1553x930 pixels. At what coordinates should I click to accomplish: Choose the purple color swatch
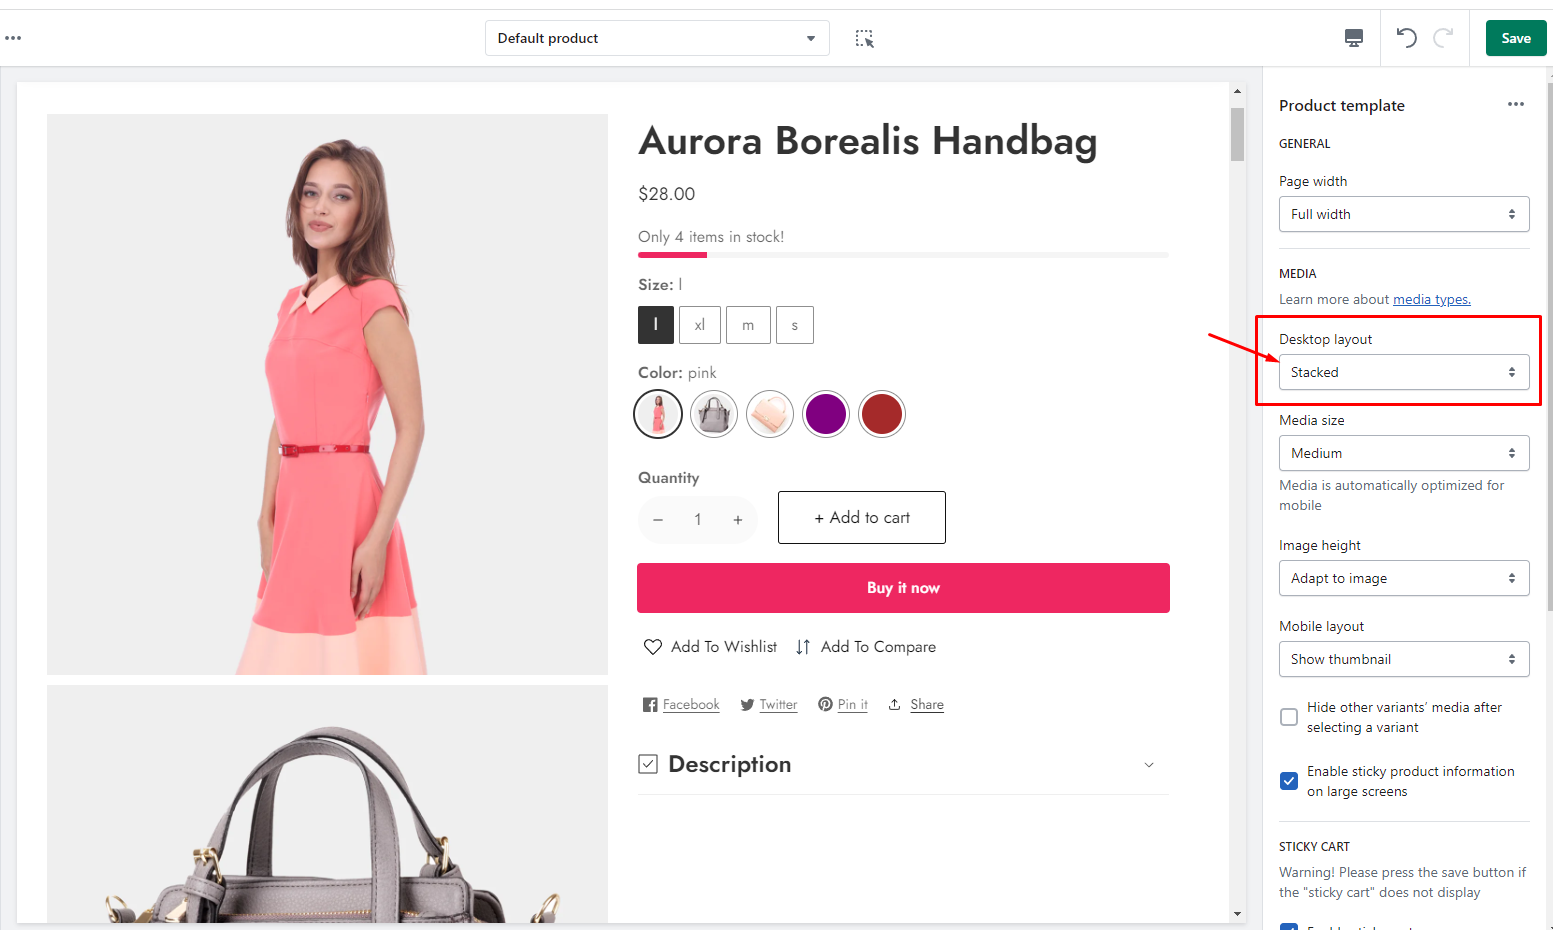point(826,414)
